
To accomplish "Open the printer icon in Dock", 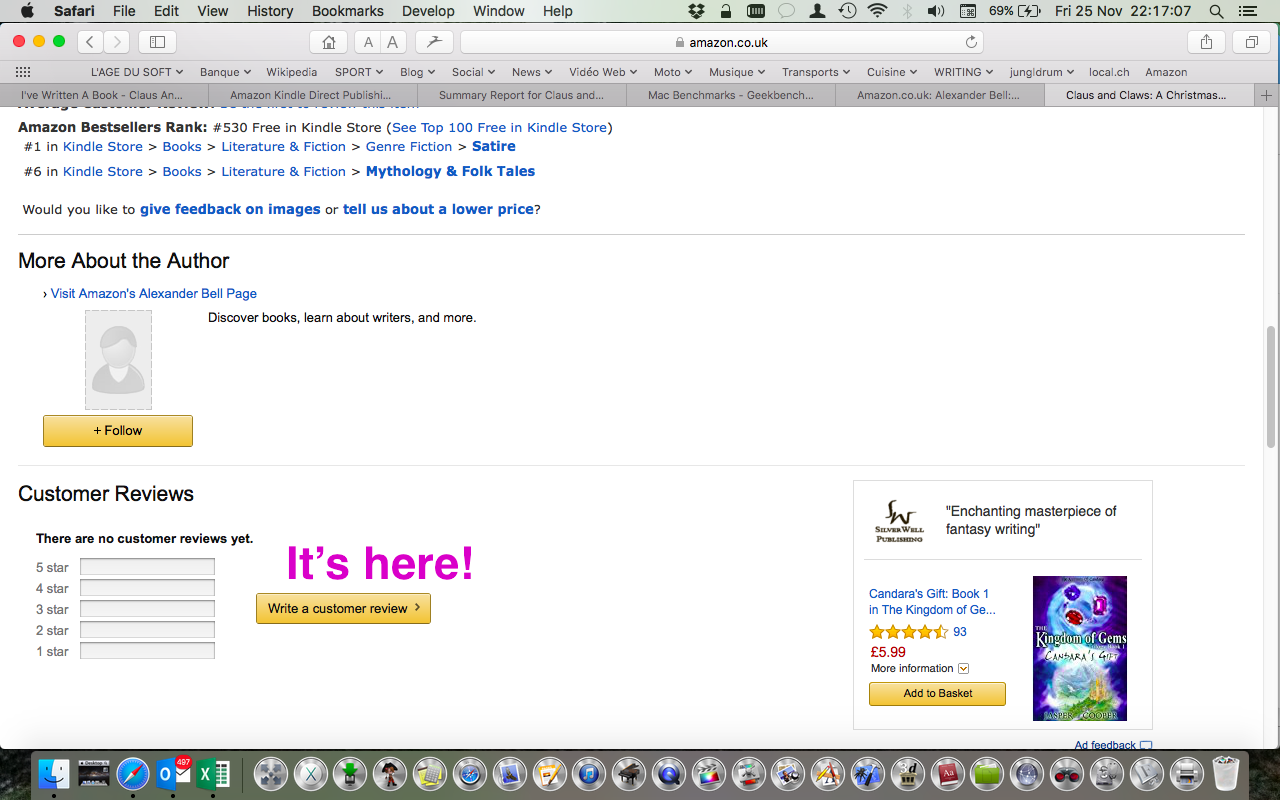I will click(x=1186, y=774).
